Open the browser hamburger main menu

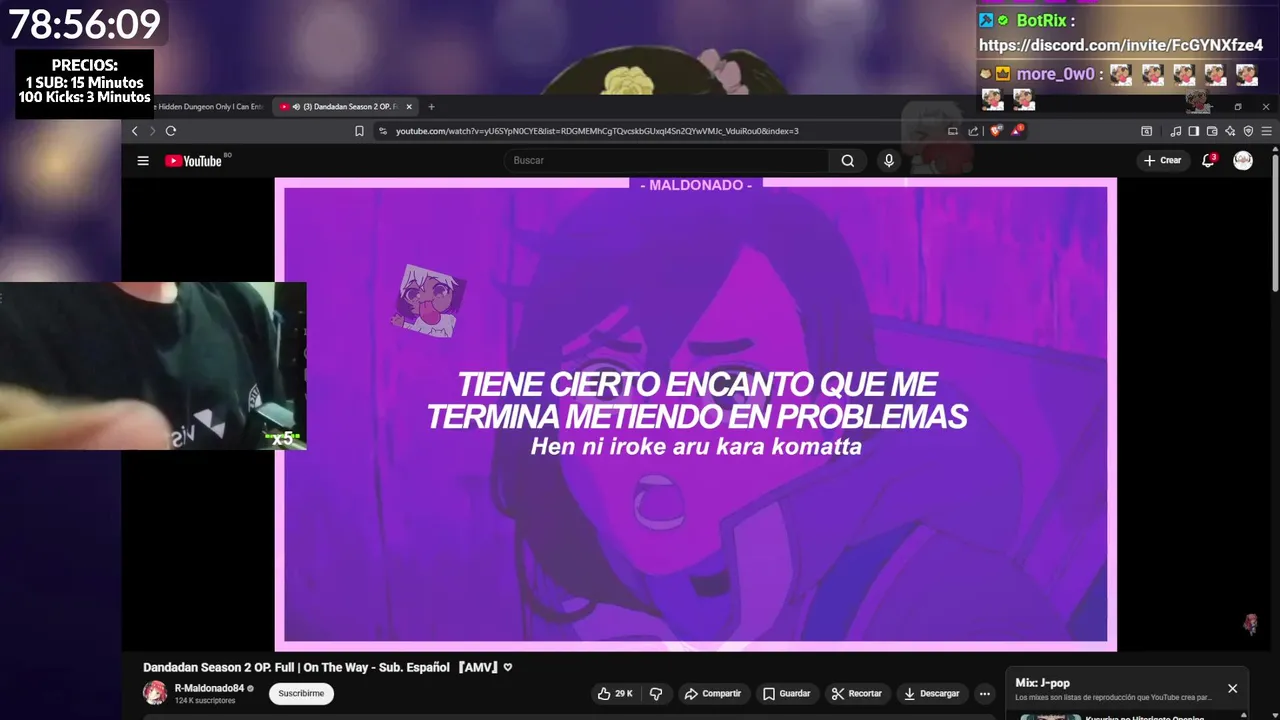point(1267,131)
